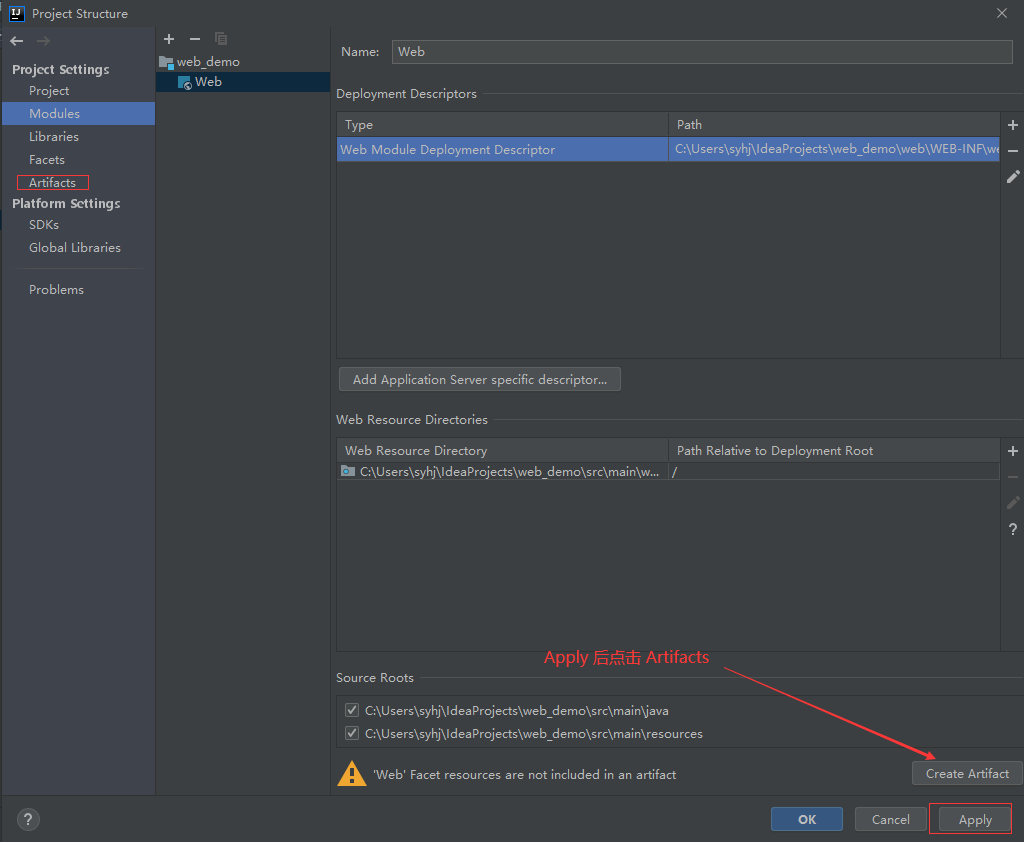Click the '/' relative path cell
The image size is (1024, 842).
(x=834, y=472)
